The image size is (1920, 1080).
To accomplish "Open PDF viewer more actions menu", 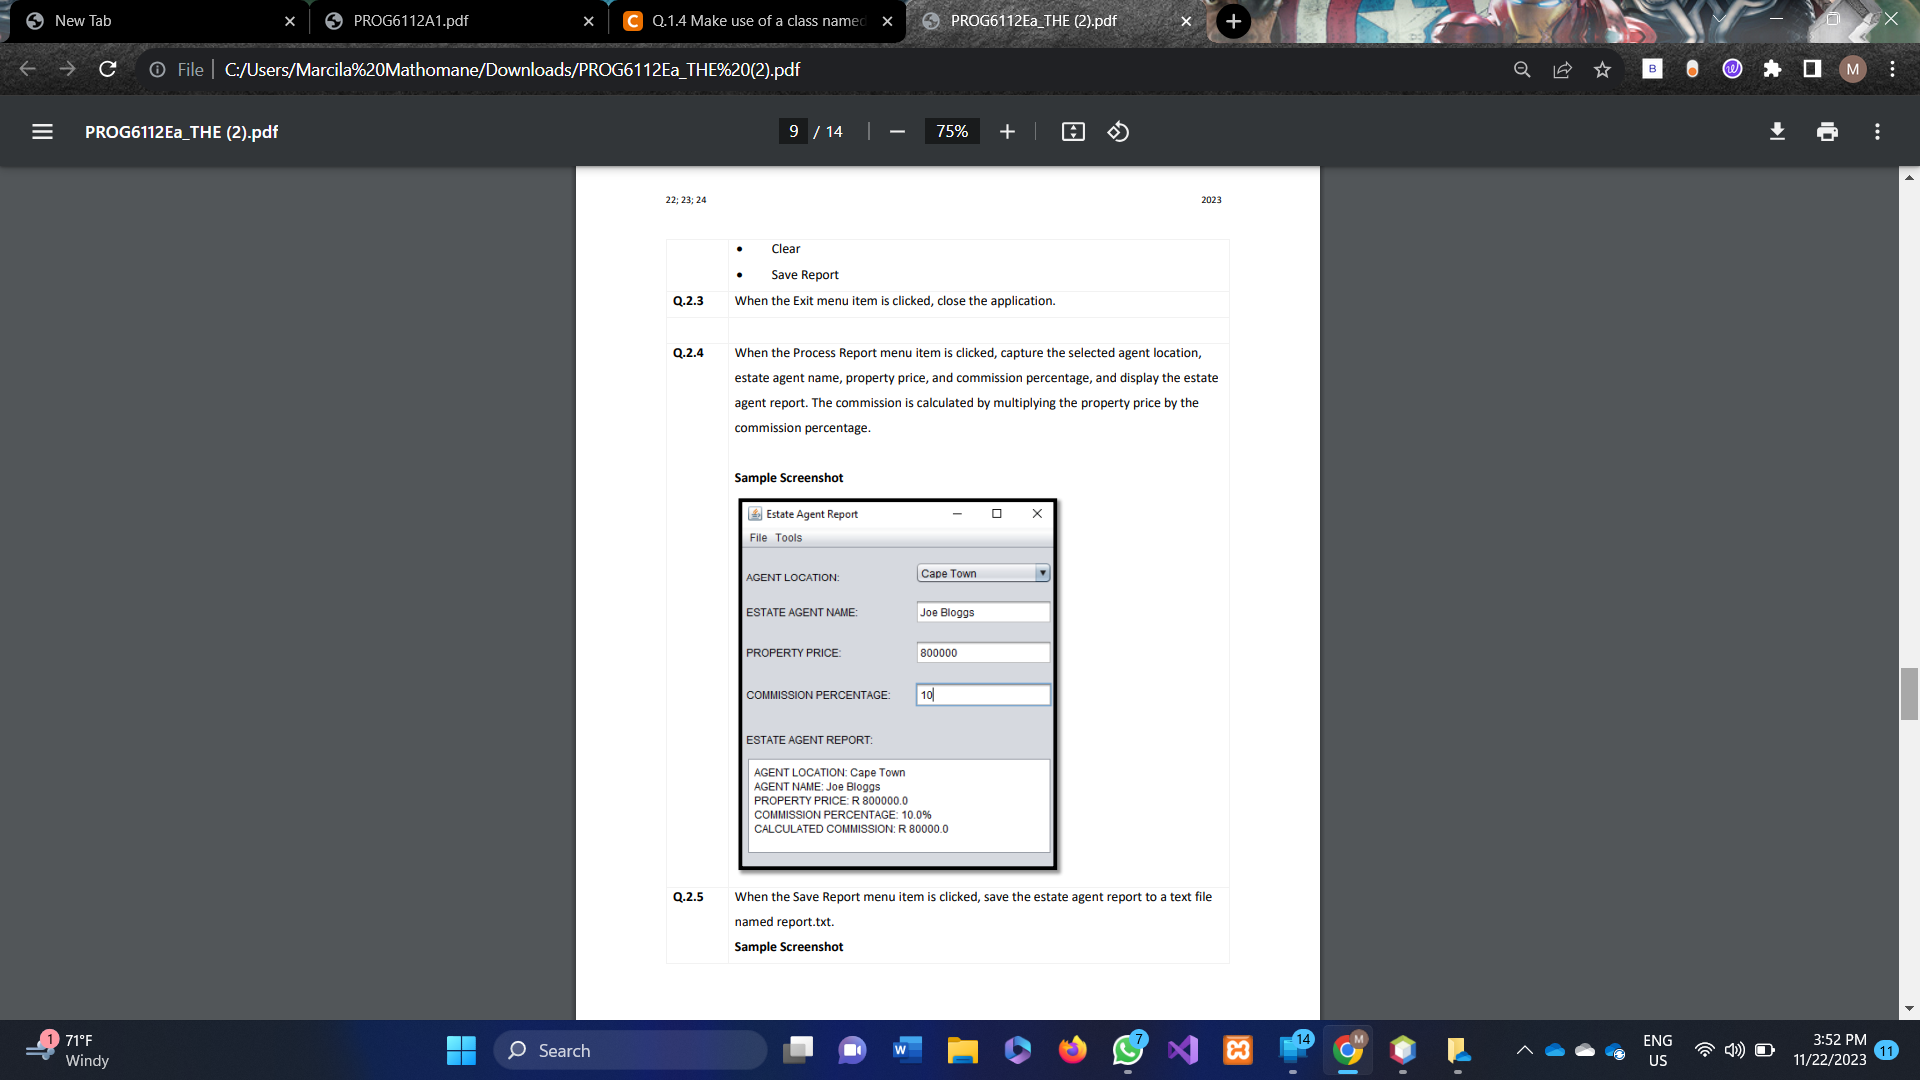I will coord(1877,132).
